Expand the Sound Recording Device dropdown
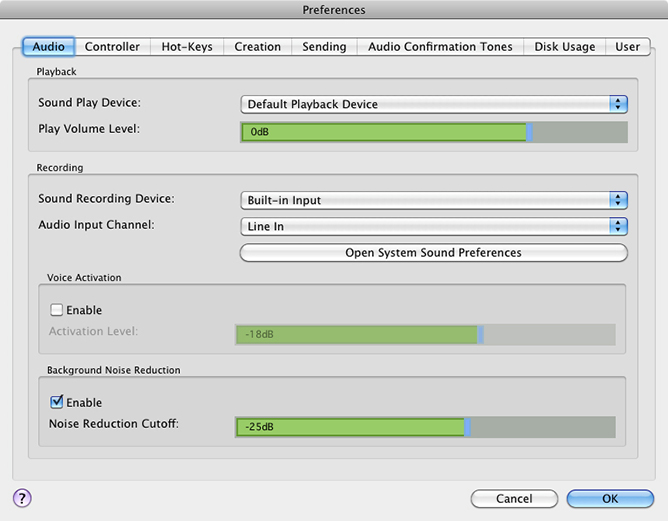 433,200
